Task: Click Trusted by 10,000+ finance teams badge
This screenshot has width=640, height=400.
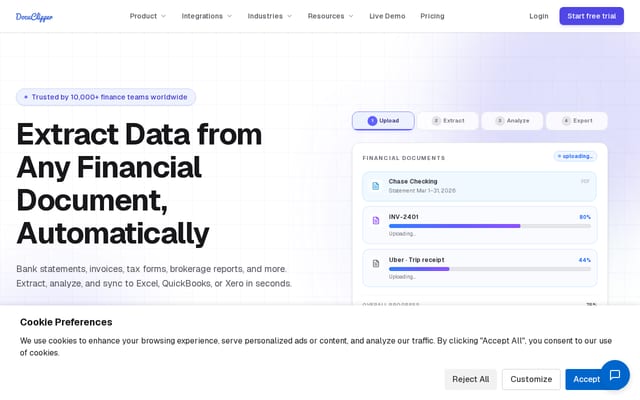Action: pos(106,97)
